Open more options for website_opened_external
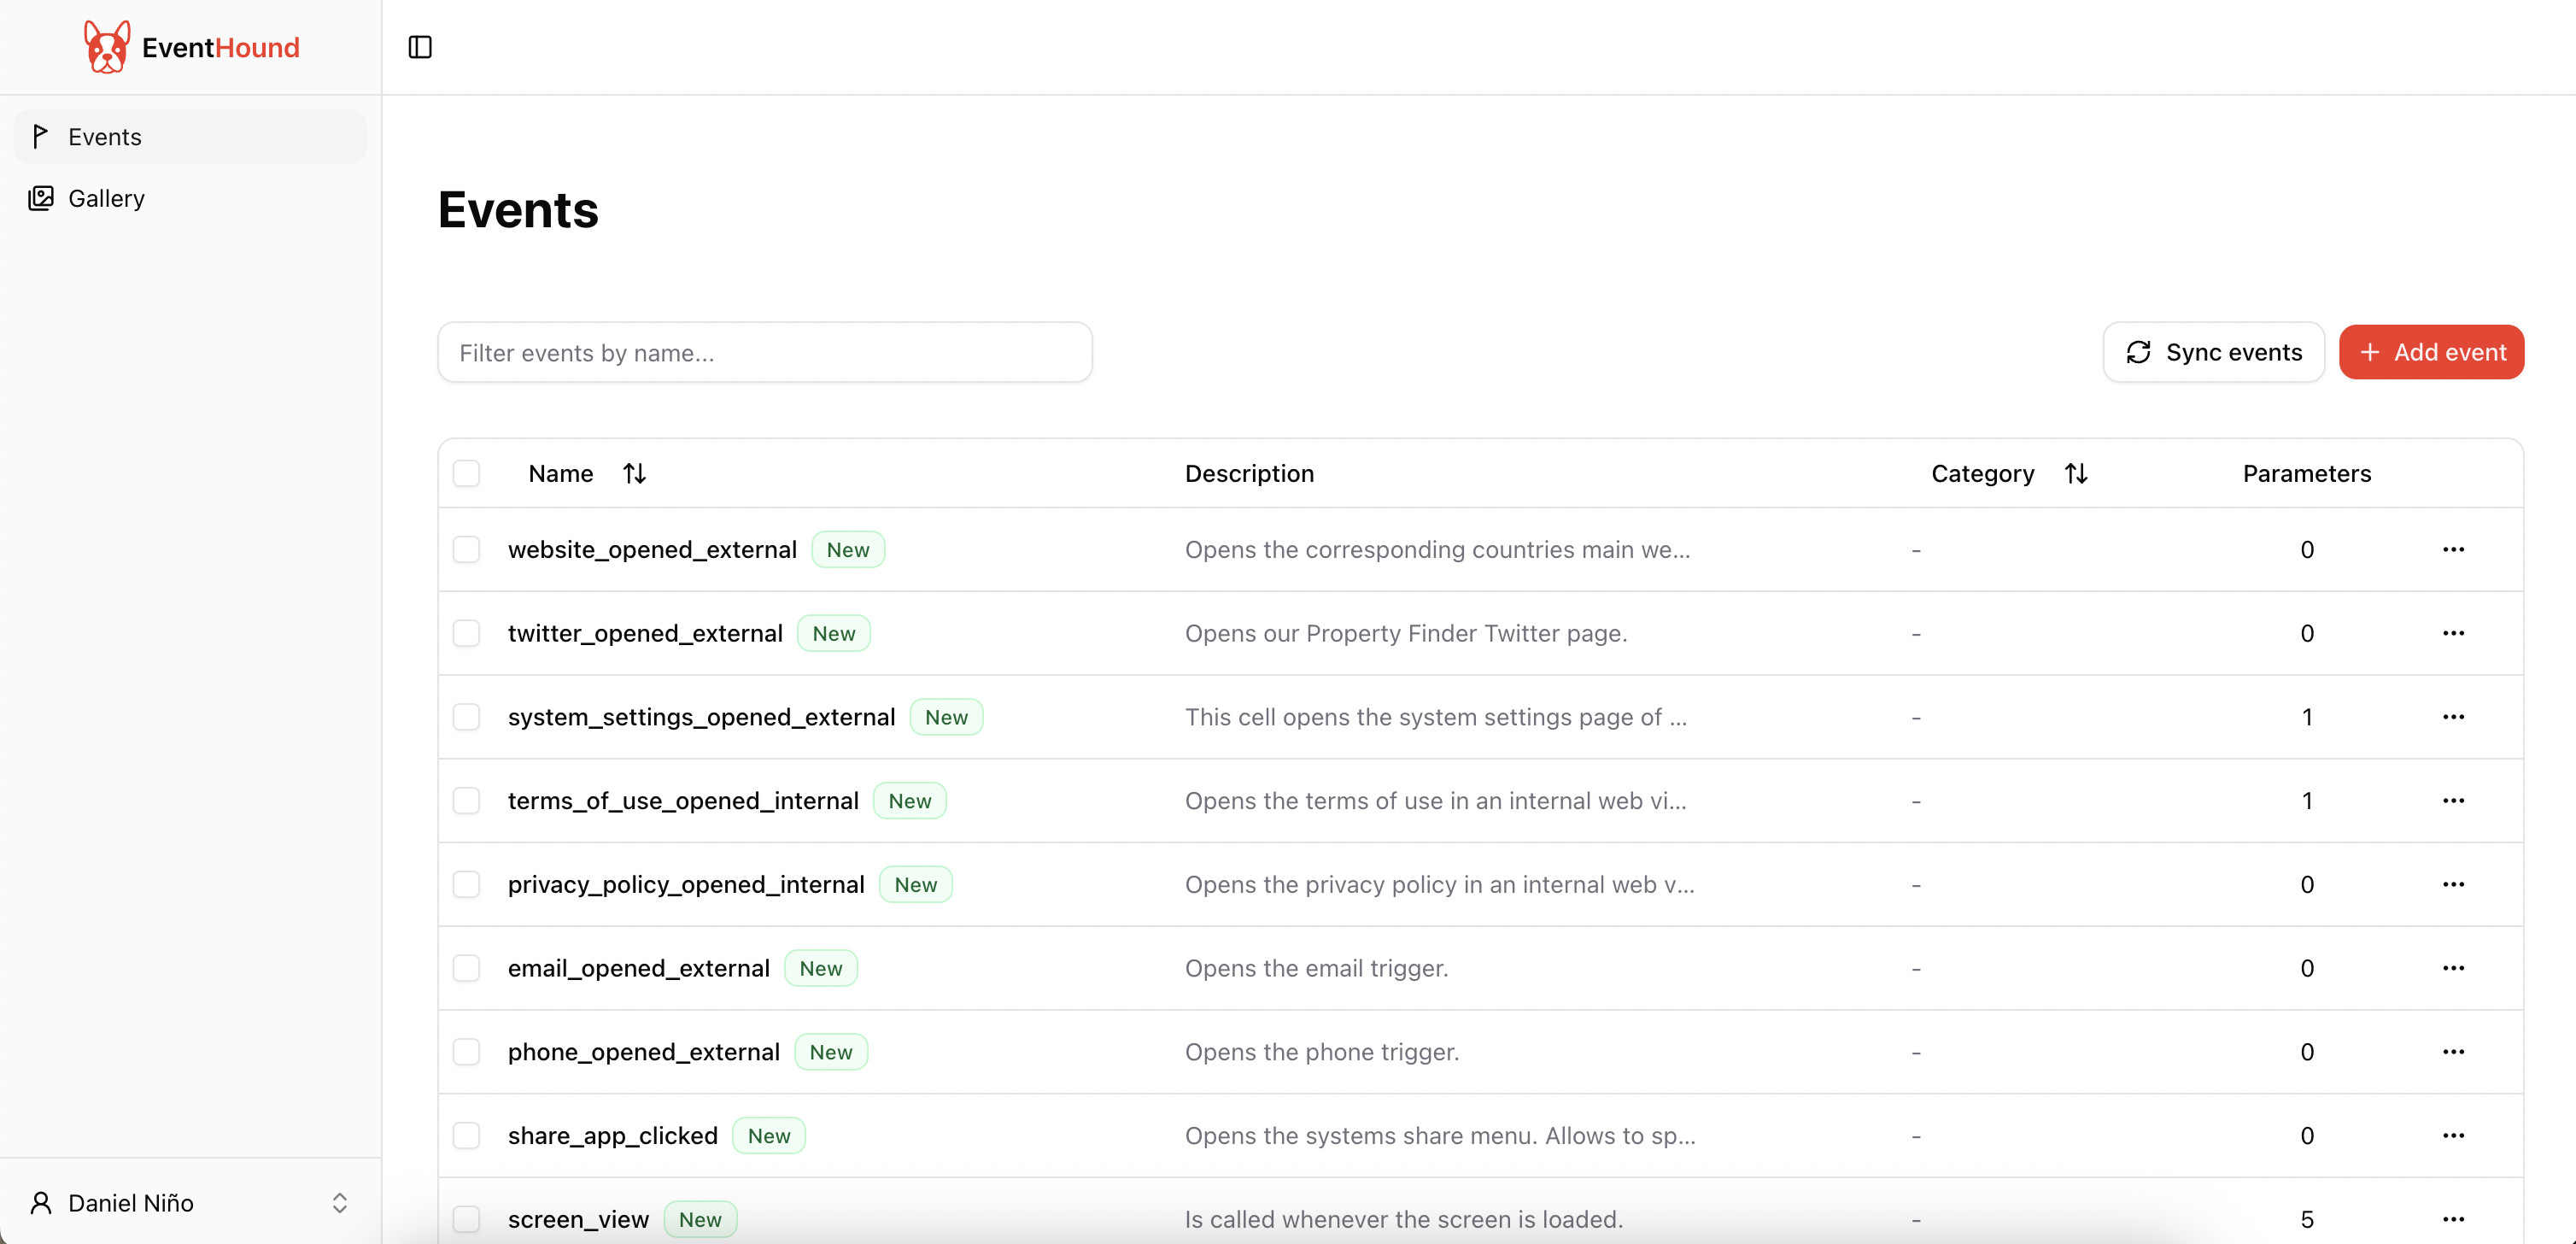 point(2453,549)
